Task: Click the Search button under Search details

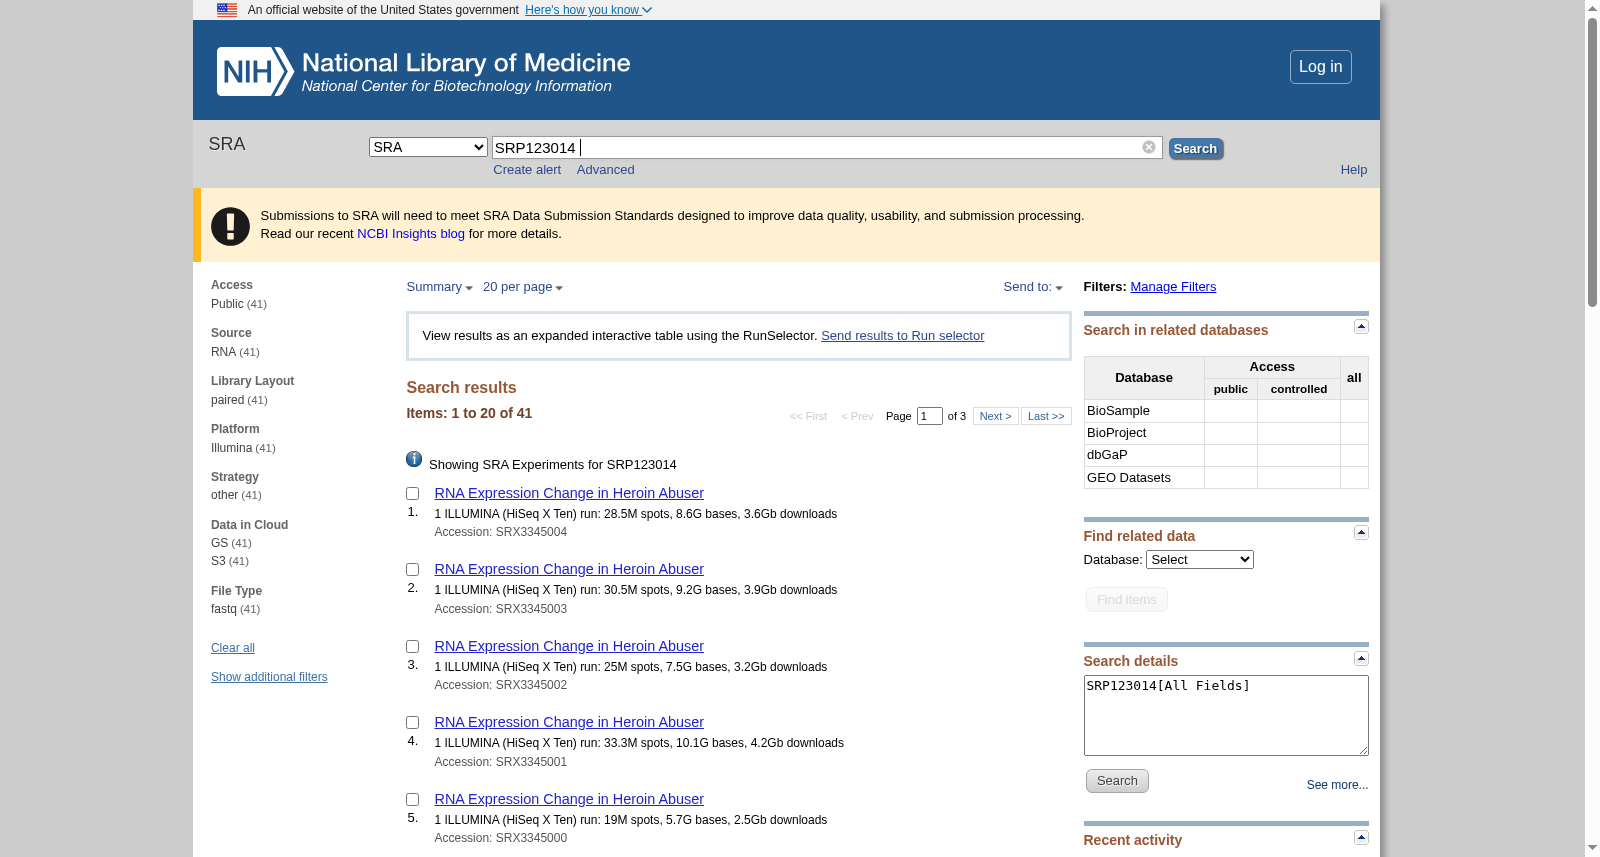Action: pos(1117,781)
